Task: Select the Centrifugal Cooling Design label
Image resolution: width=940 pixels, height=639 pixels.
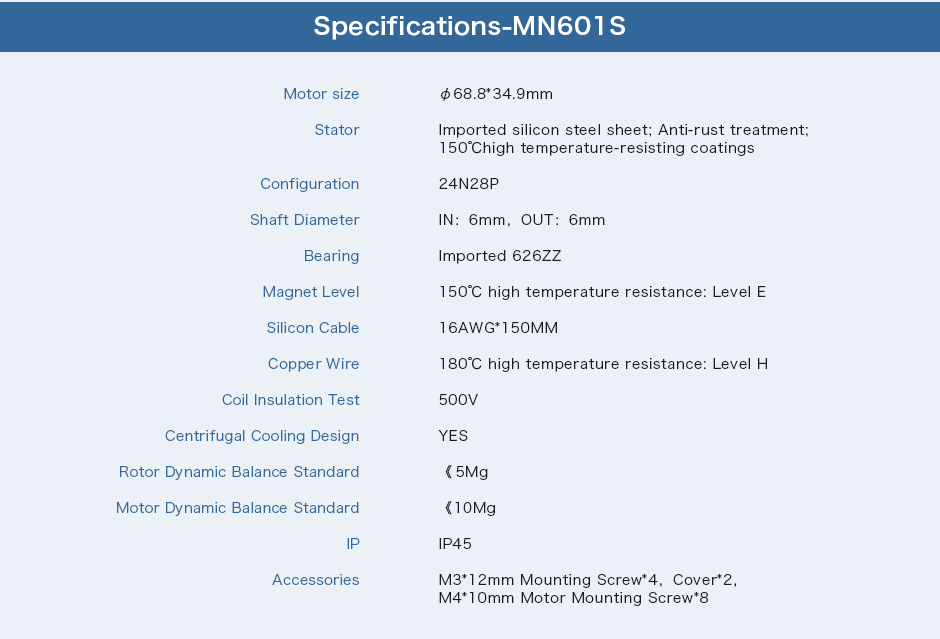Action: [x=262, y=436]
